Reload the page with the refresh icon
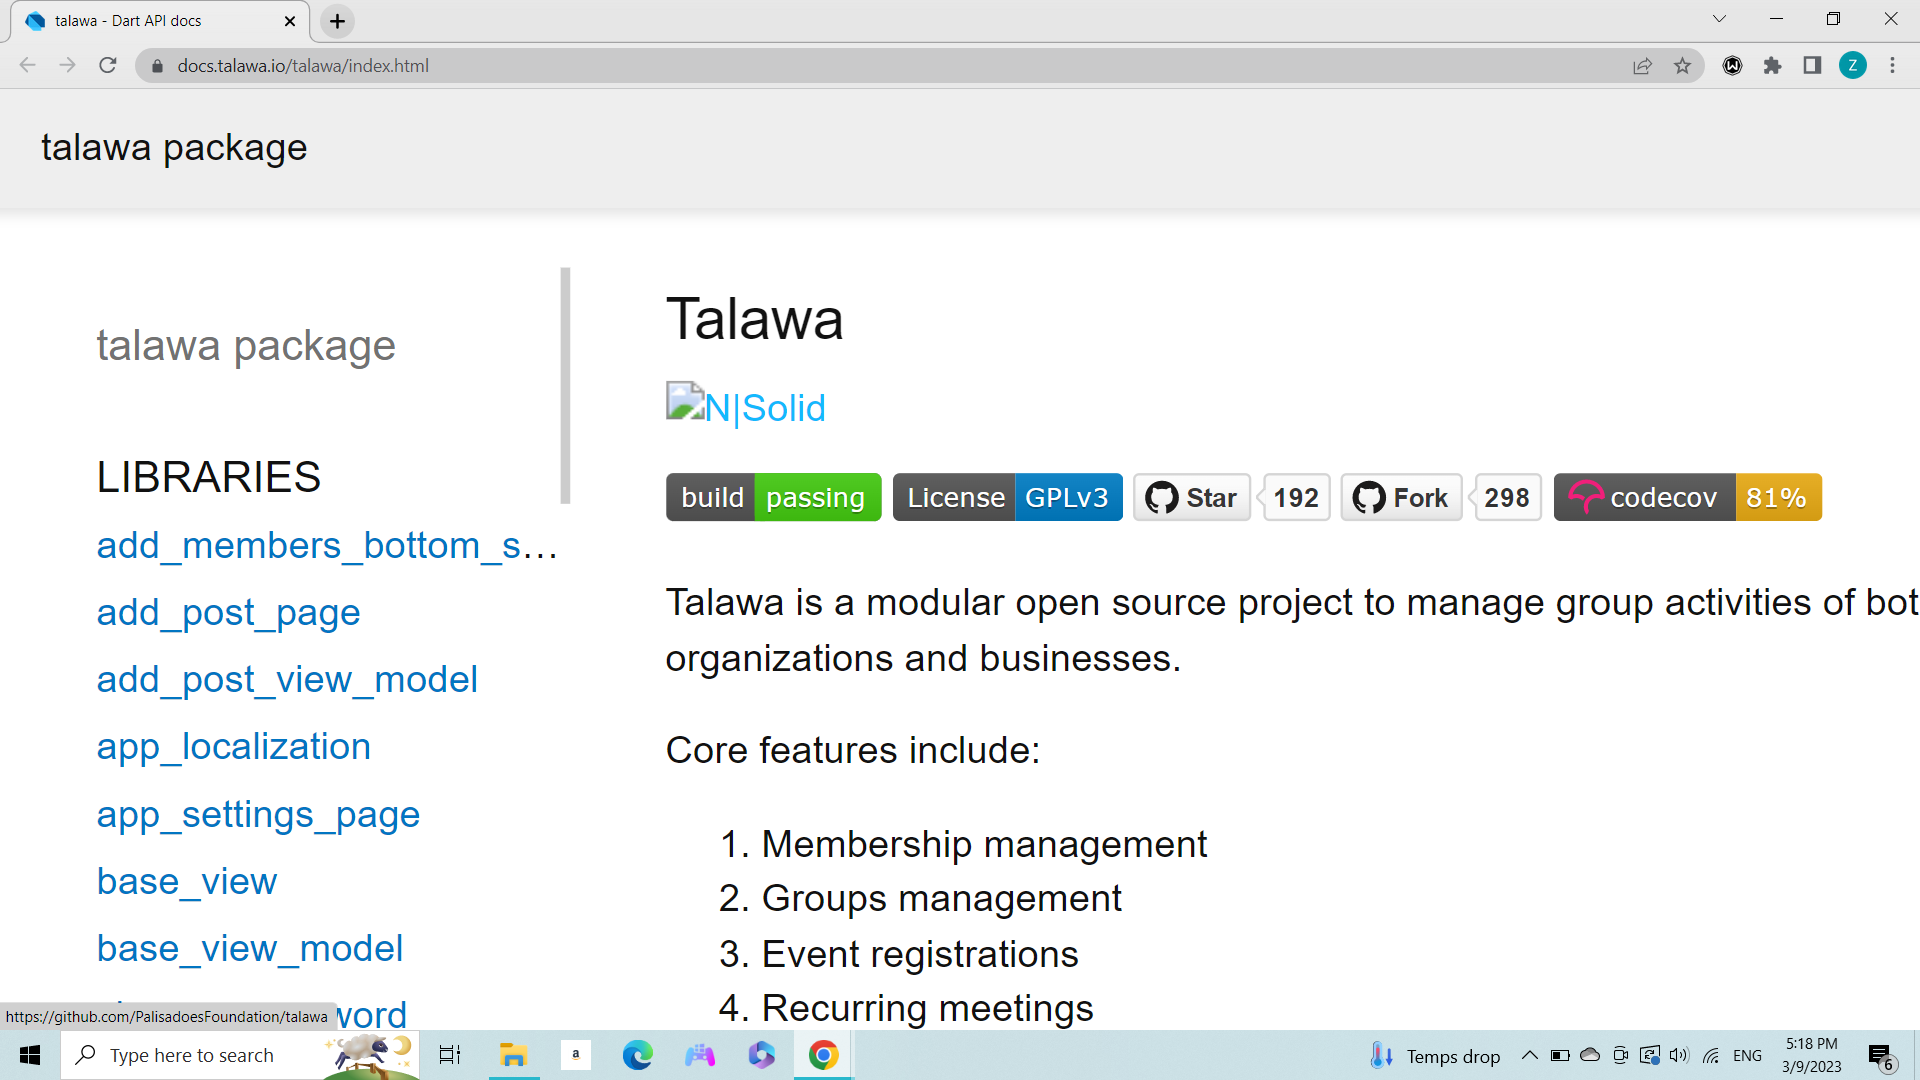The width and height of the screenshot is (1920, 1080). pos(108,65)
